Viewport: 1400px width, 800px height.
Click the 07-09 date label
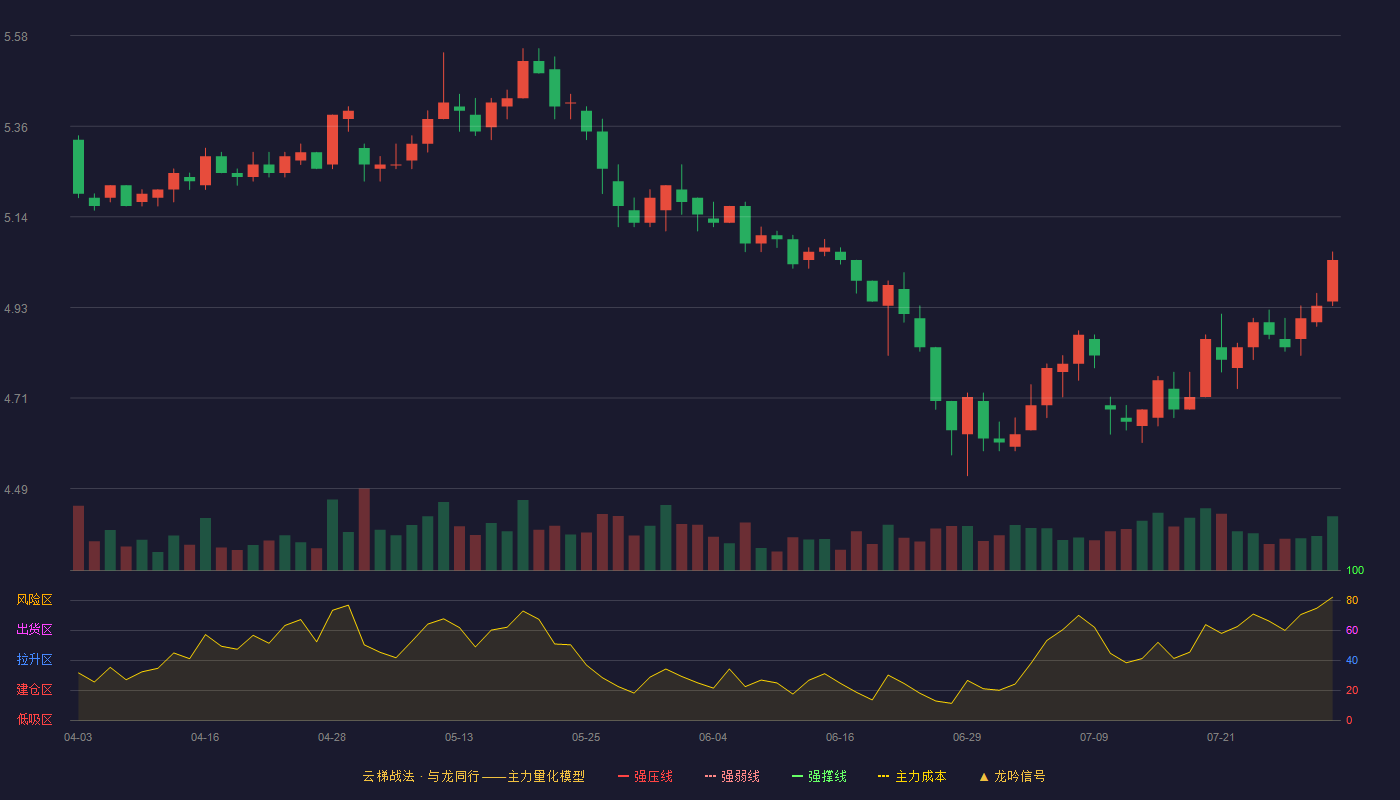[1094, 737]
